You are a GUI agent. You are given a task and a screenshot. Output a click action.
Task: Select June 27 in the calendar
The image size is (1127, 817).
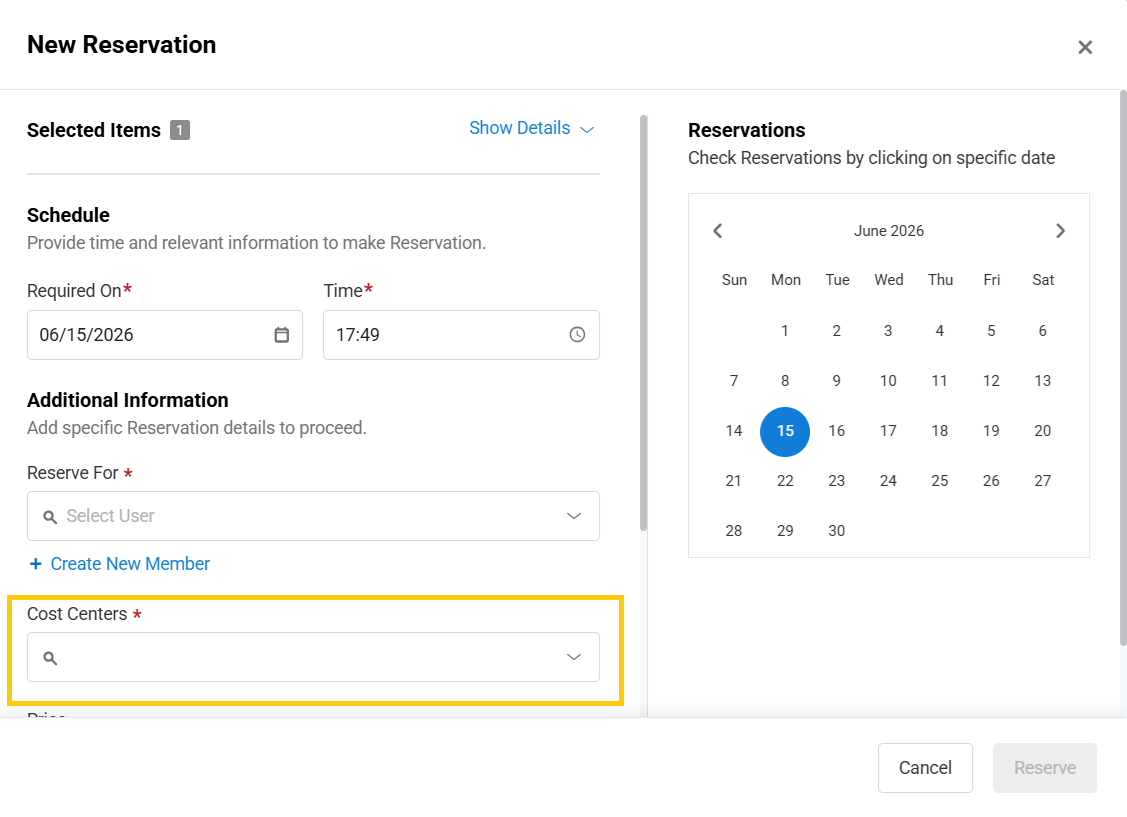[x=1043, y=481]
